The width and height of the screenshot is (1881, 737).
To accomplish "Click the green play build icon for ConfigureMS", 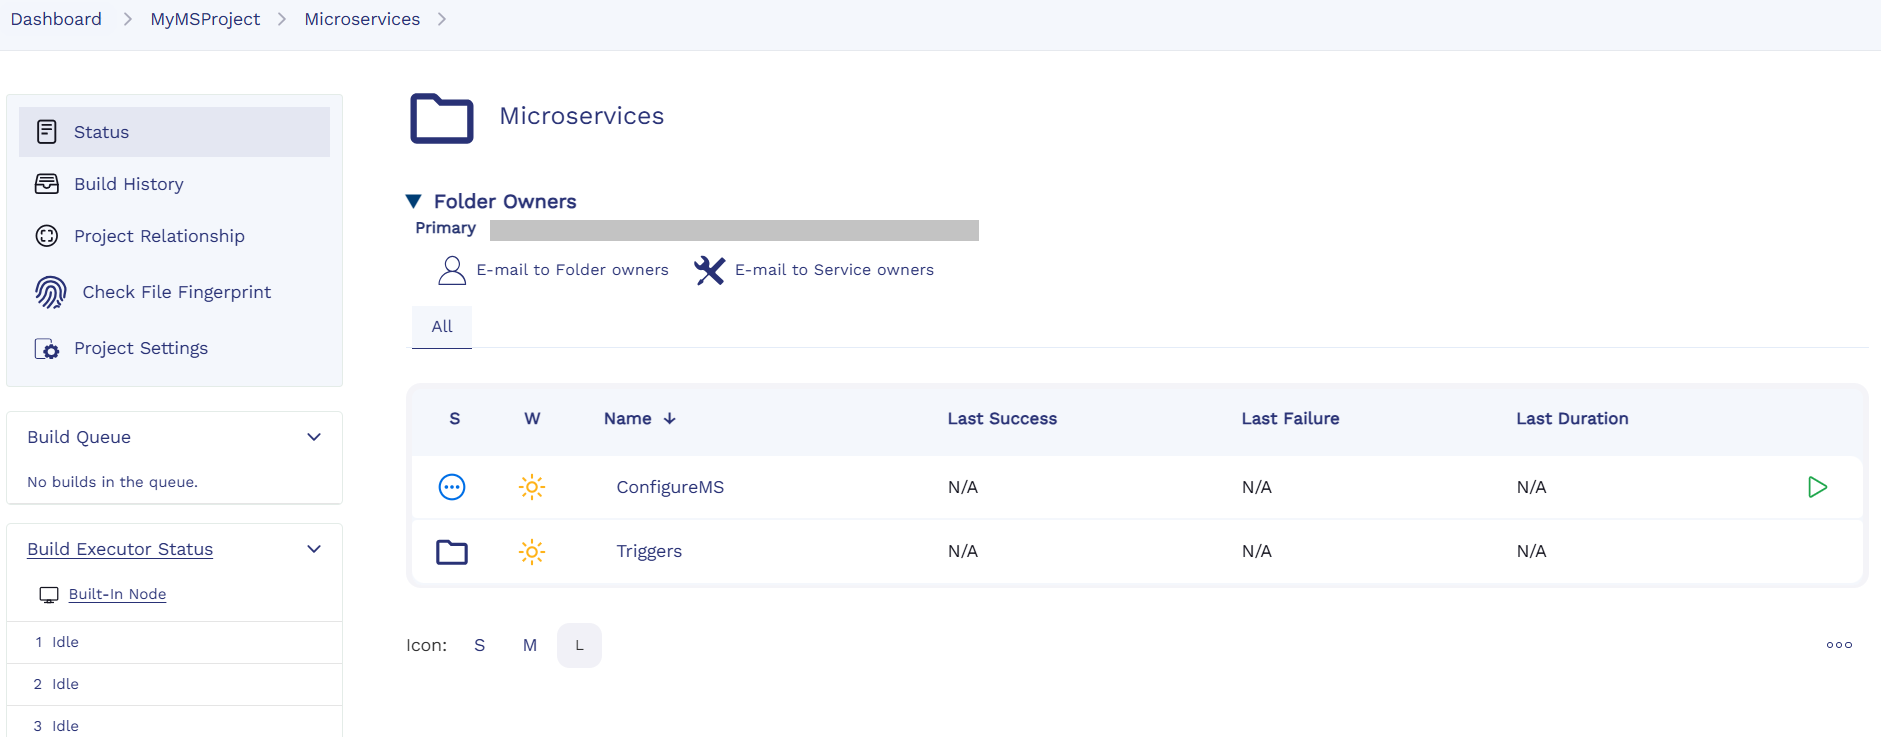I will [1817, 487].
